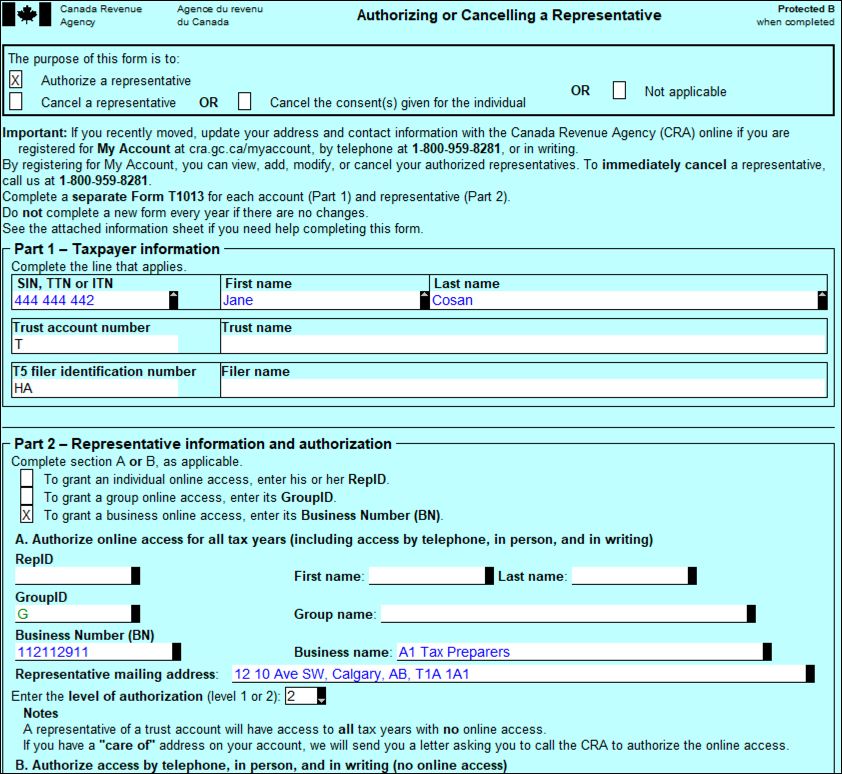This screenshot has height=774, width=842.
Task: Click the black marker on taxpayer Last name field
Action: click(x=823, y=300)
